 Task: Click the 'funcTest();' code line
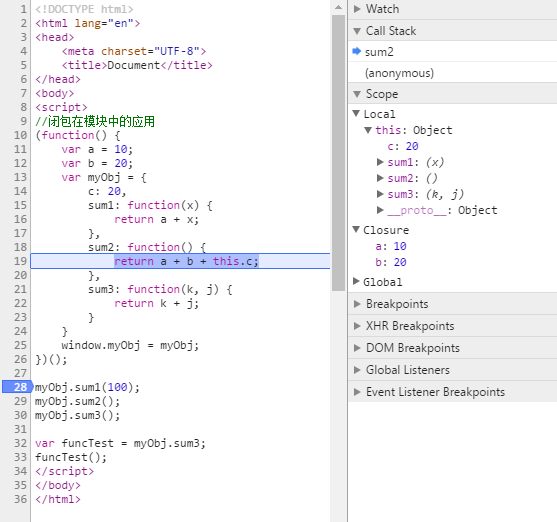pos(71,457)
